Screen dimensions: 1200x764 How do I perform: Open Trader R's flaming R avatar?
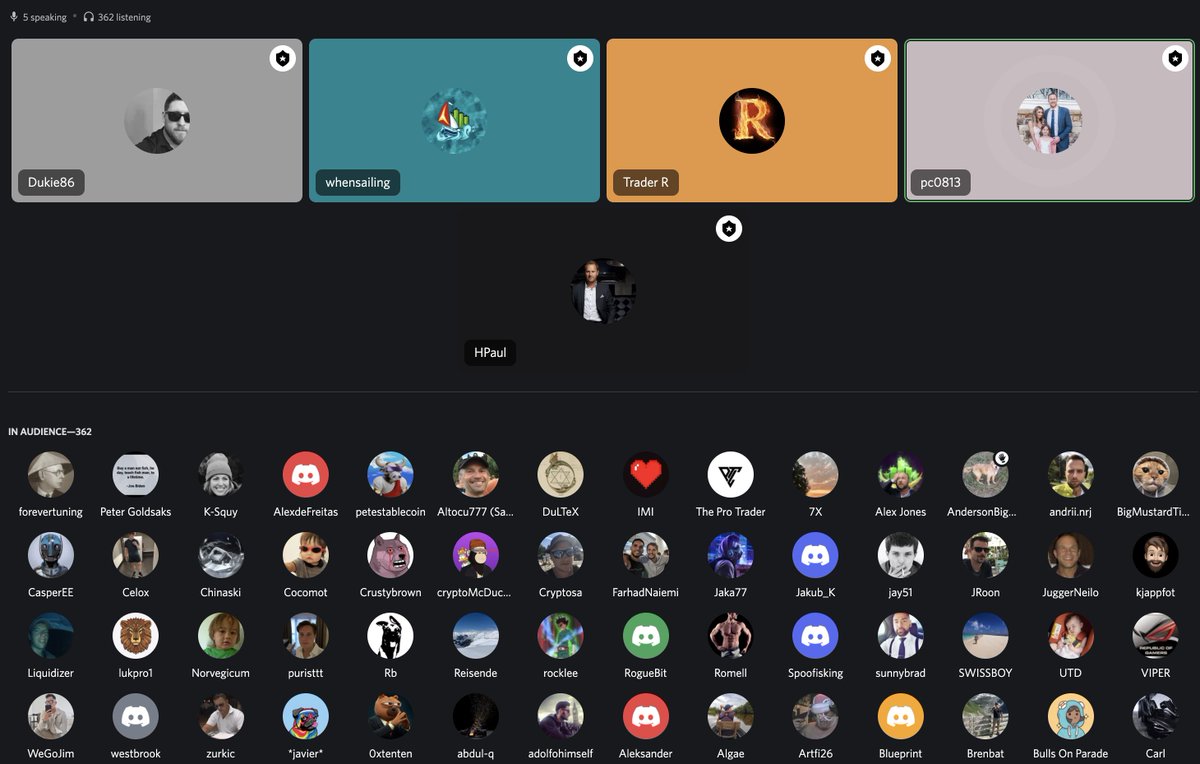[752, 121]
